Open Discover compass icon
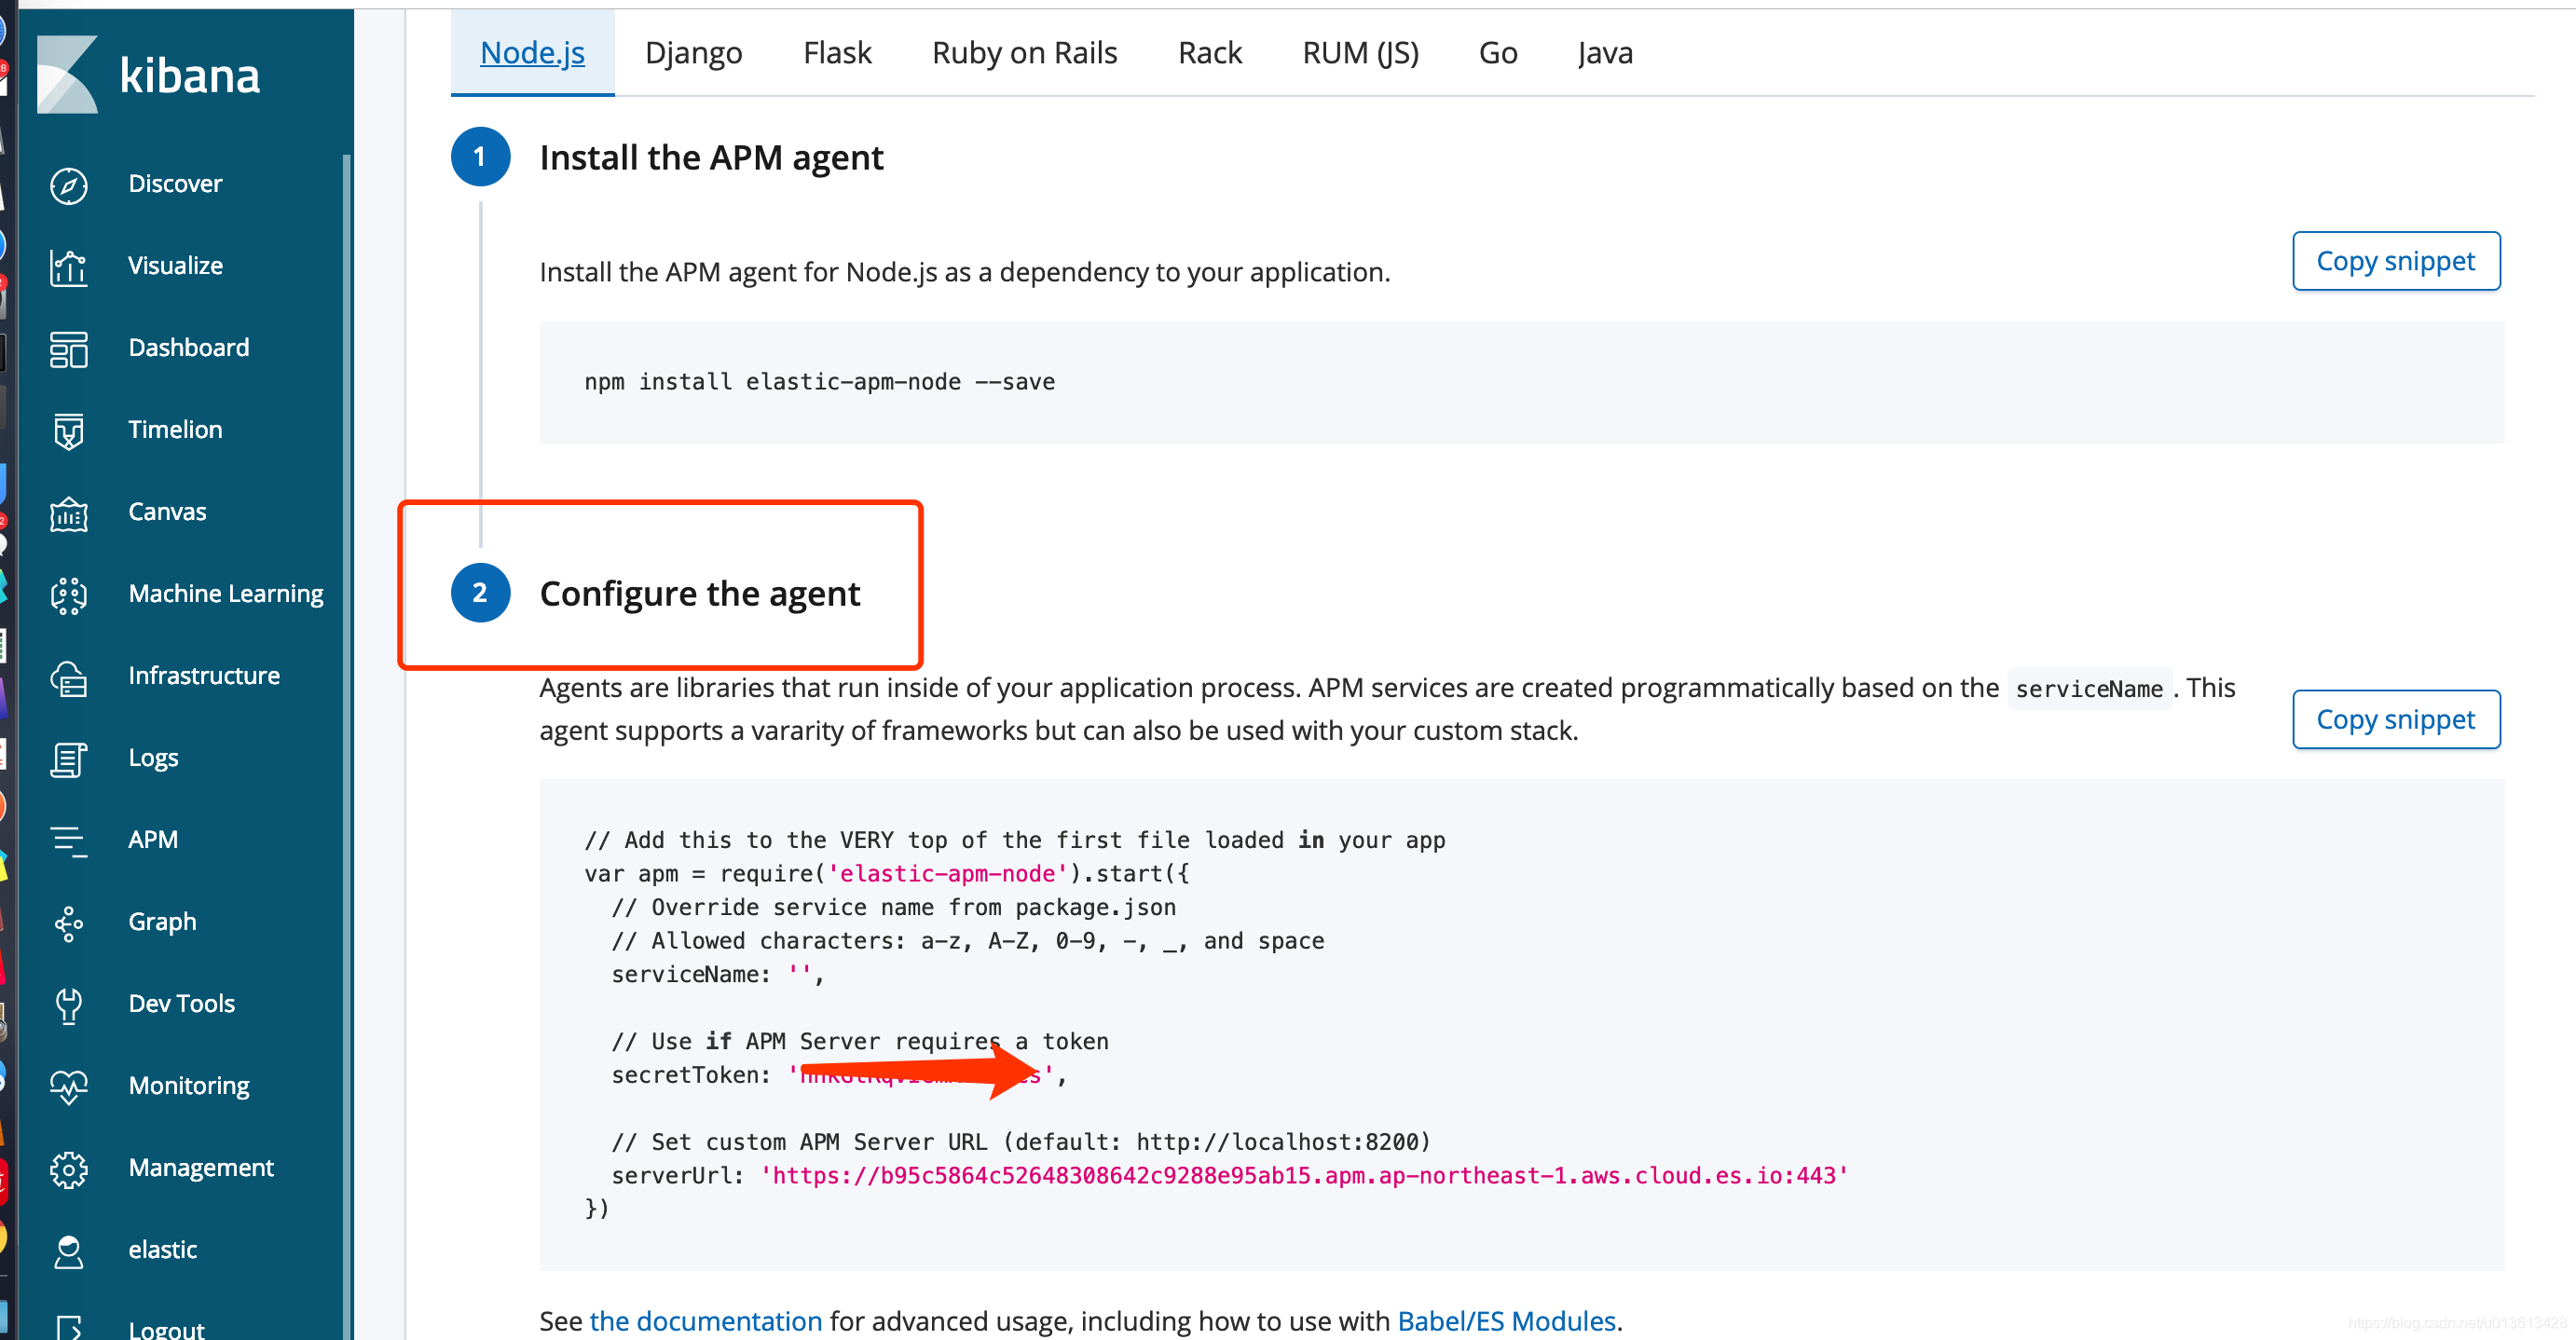Screen dimensions: 2576x1340 pyautogui.click(x=69, y=185)
